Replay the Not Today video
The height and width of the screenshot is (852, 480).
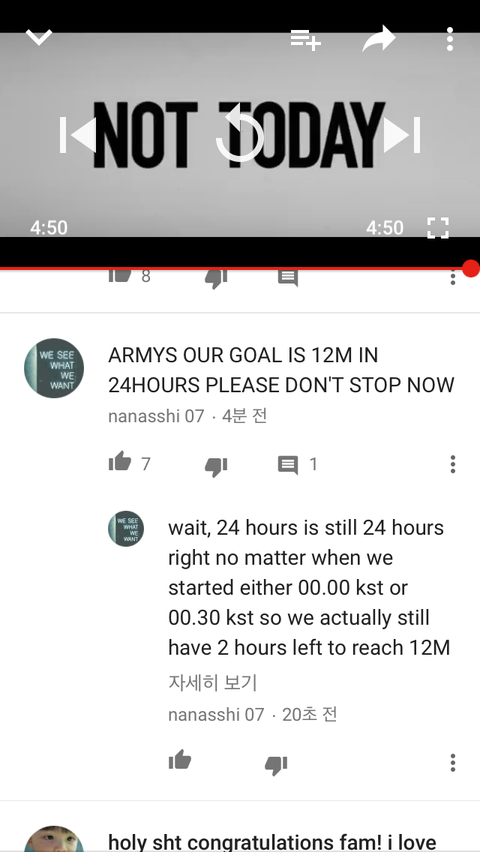point(240,133)
